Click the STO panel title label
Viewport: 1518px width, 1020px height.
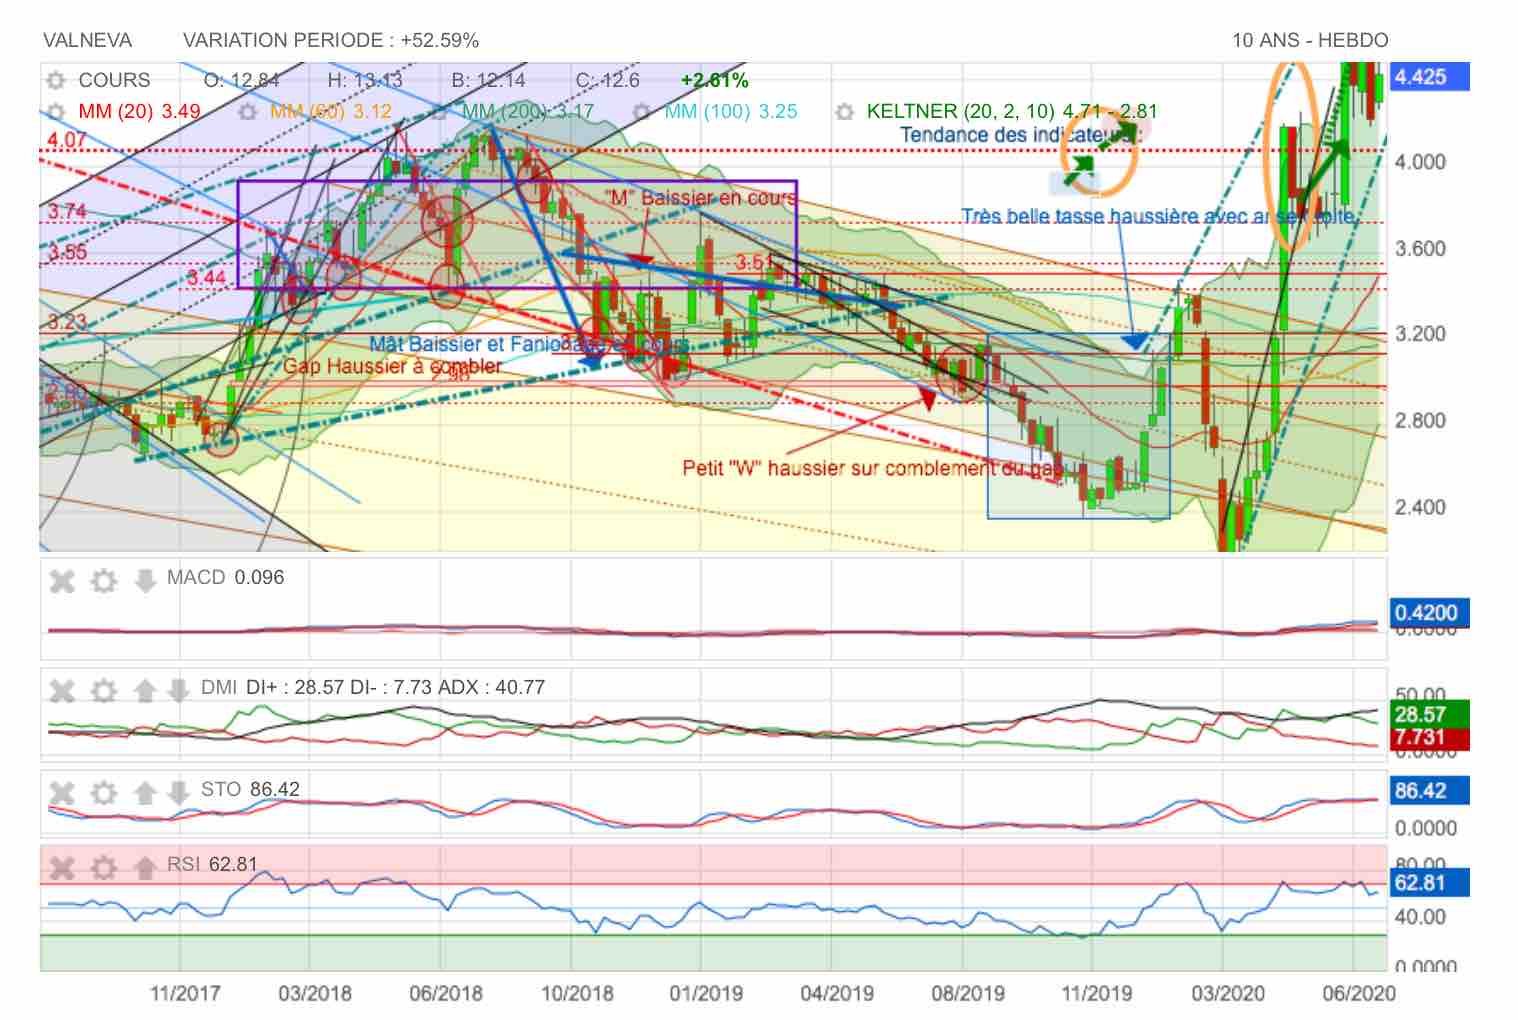250,789
